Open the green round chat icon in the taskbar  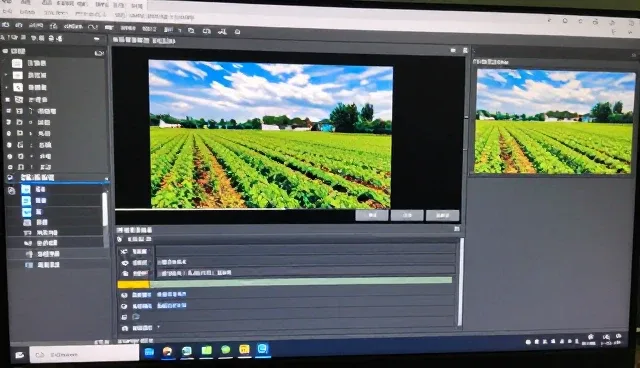(226, 350)
